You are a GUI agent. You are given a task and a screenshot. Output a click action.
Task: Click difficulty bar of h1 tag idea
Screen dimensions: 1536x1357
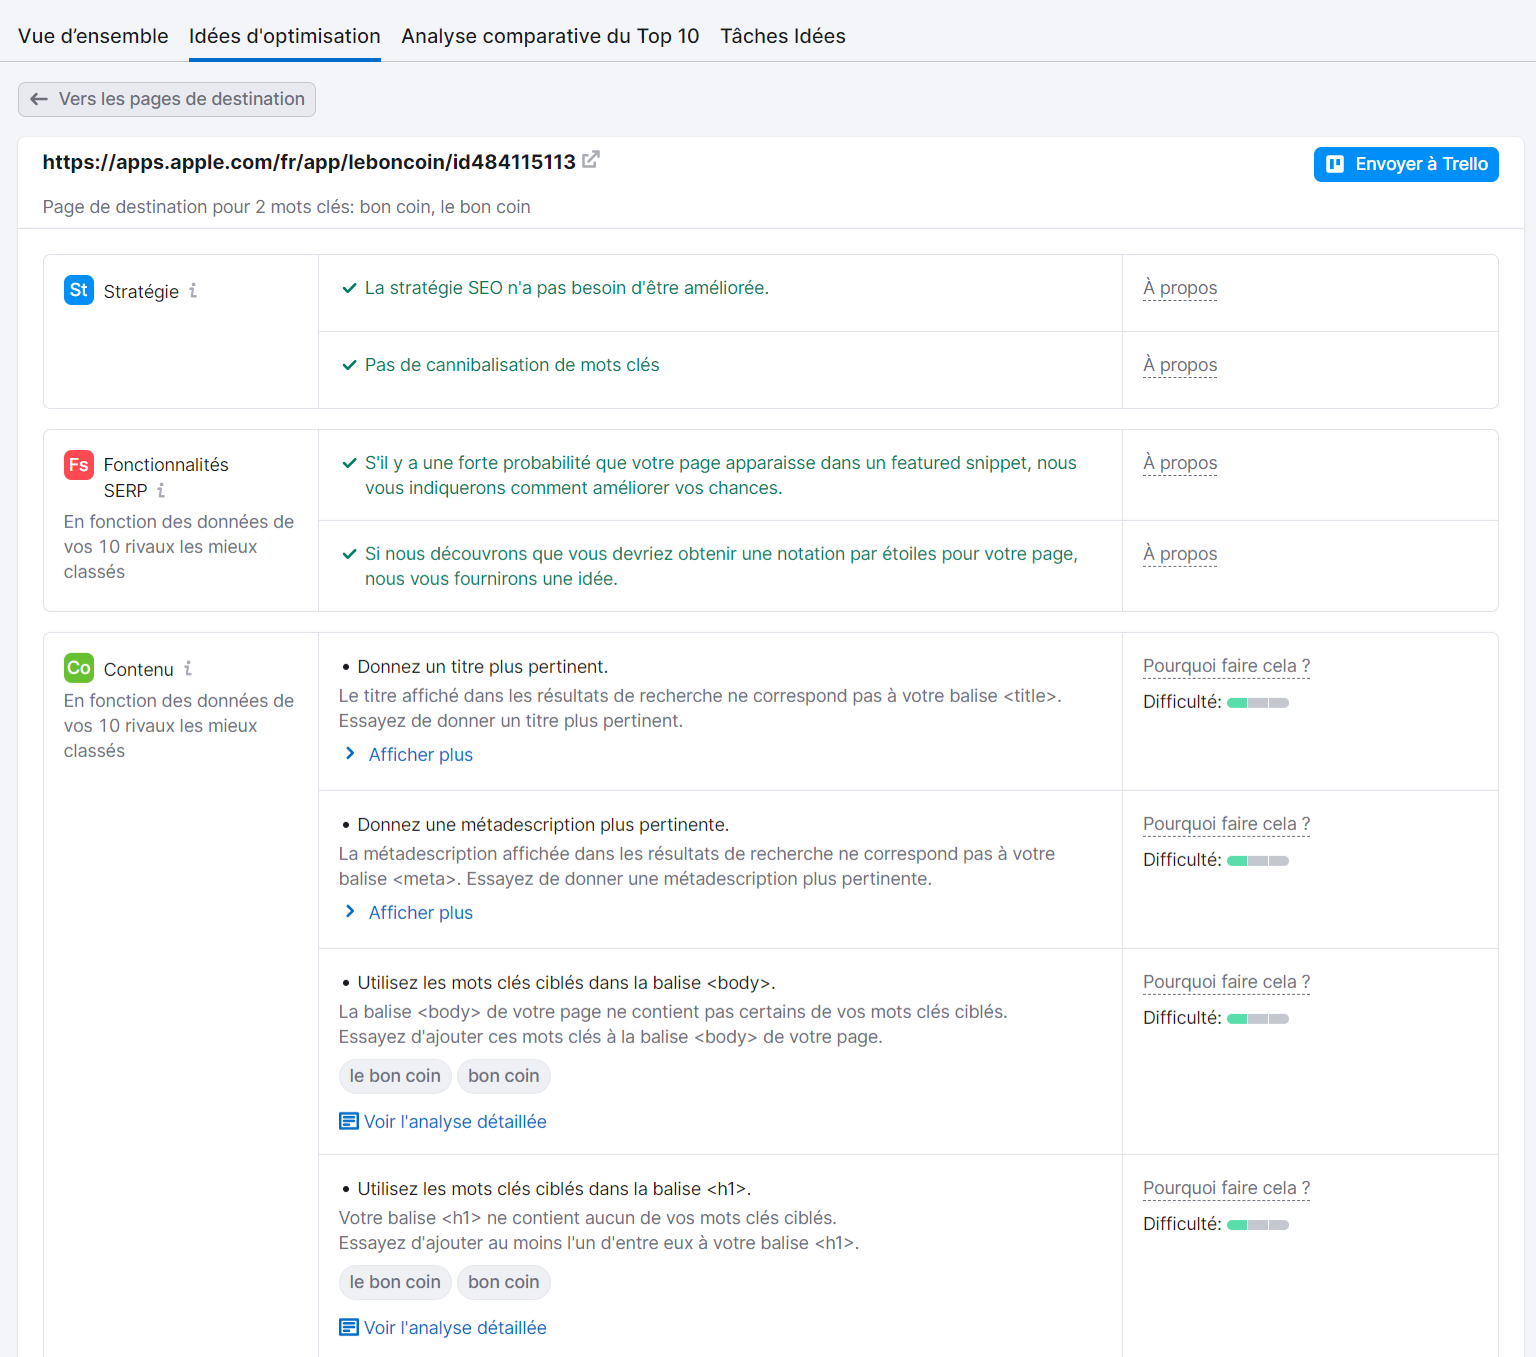(x=1258, y=1225)
